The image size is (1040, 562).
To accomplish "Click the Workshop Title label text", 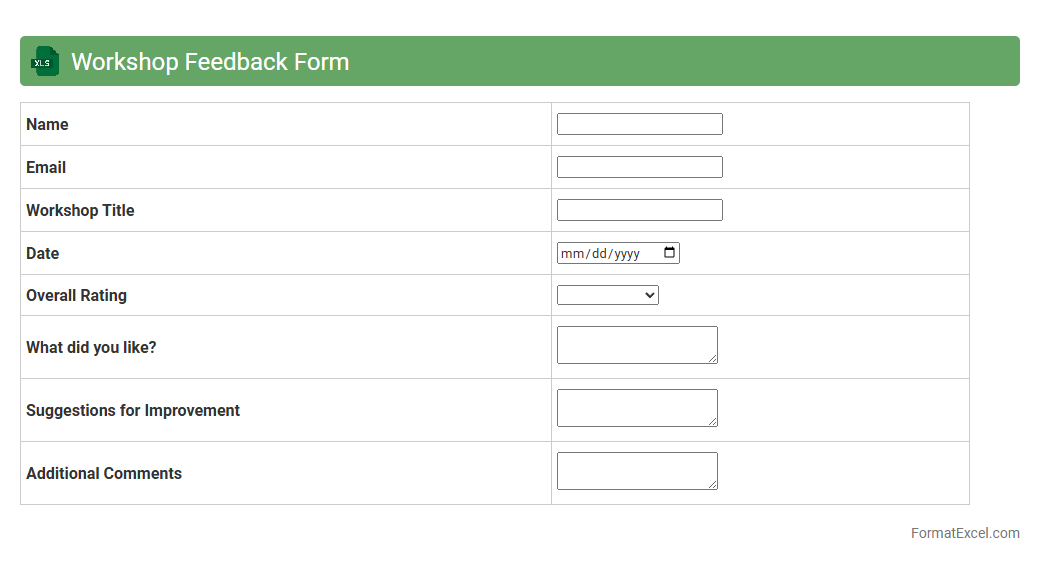I will [80, 211].
